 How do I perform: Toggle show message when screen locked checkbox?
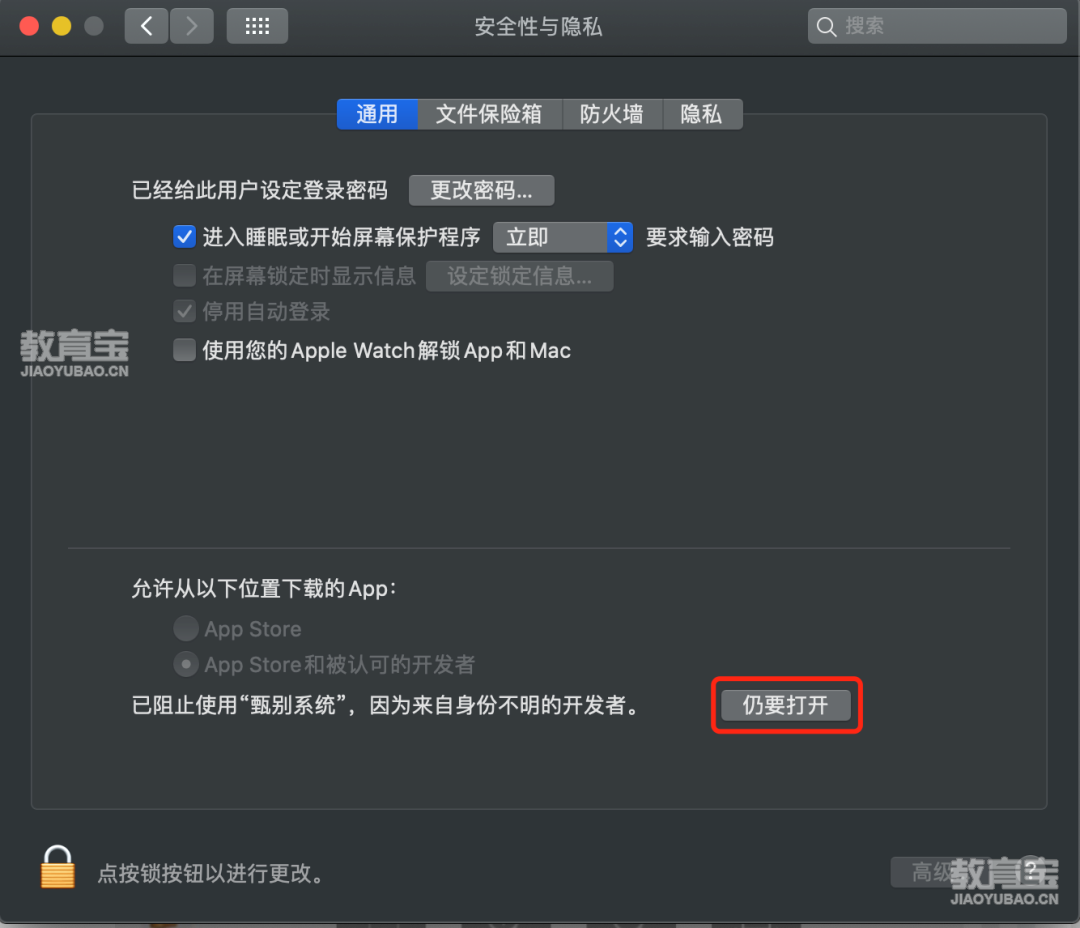(x=184, y=276)
